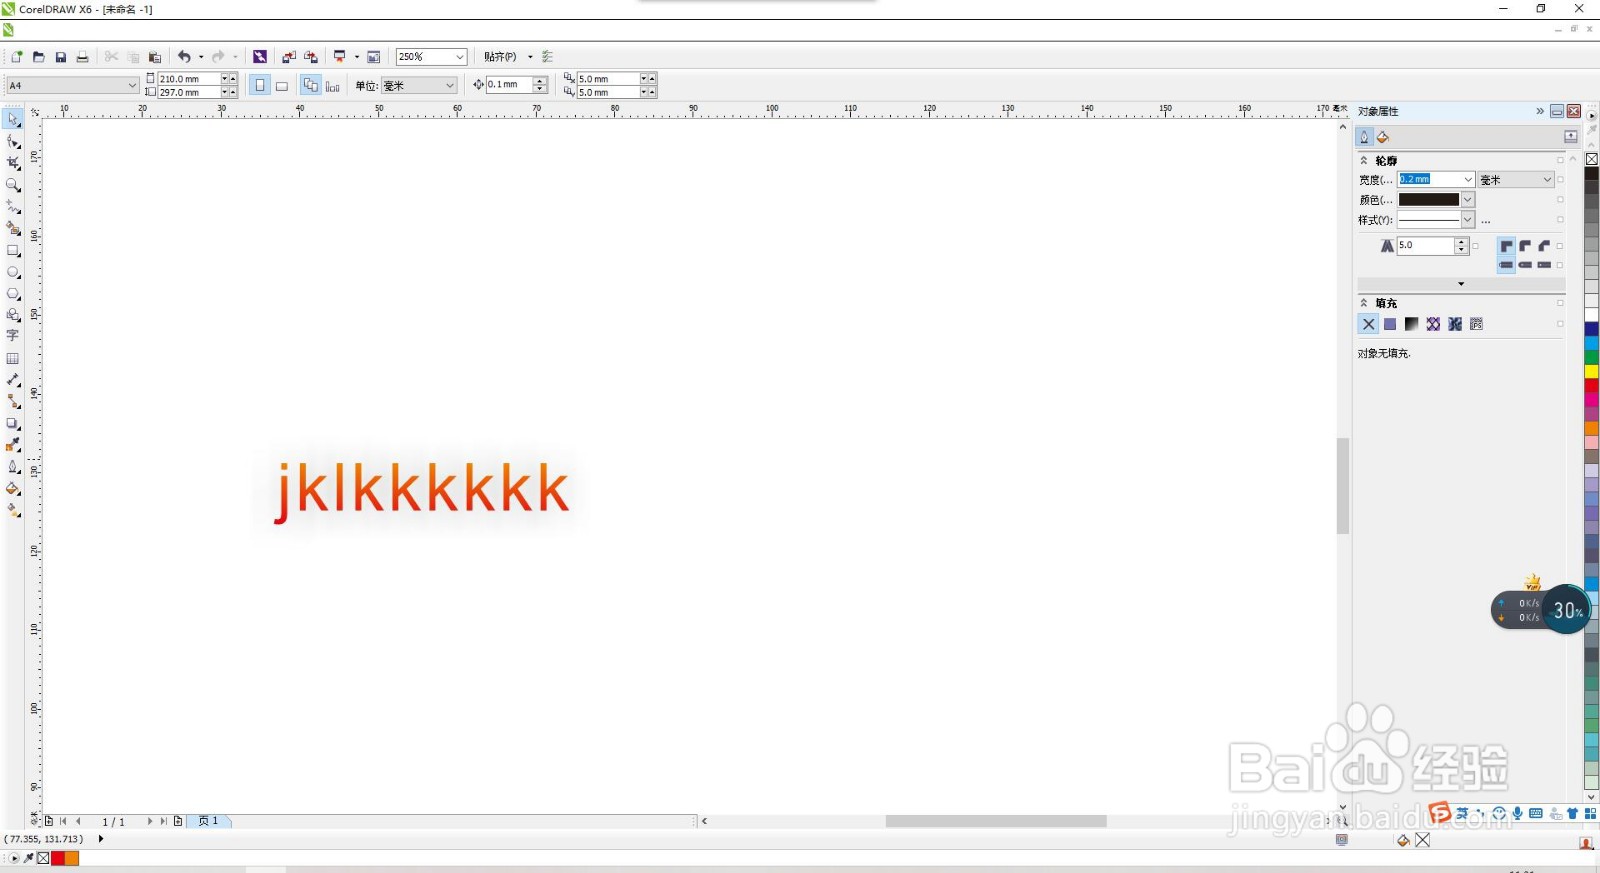Click the horizontal scrollbar thumb
Screen dimensions: 1600x873
click(x=996, y=821)
